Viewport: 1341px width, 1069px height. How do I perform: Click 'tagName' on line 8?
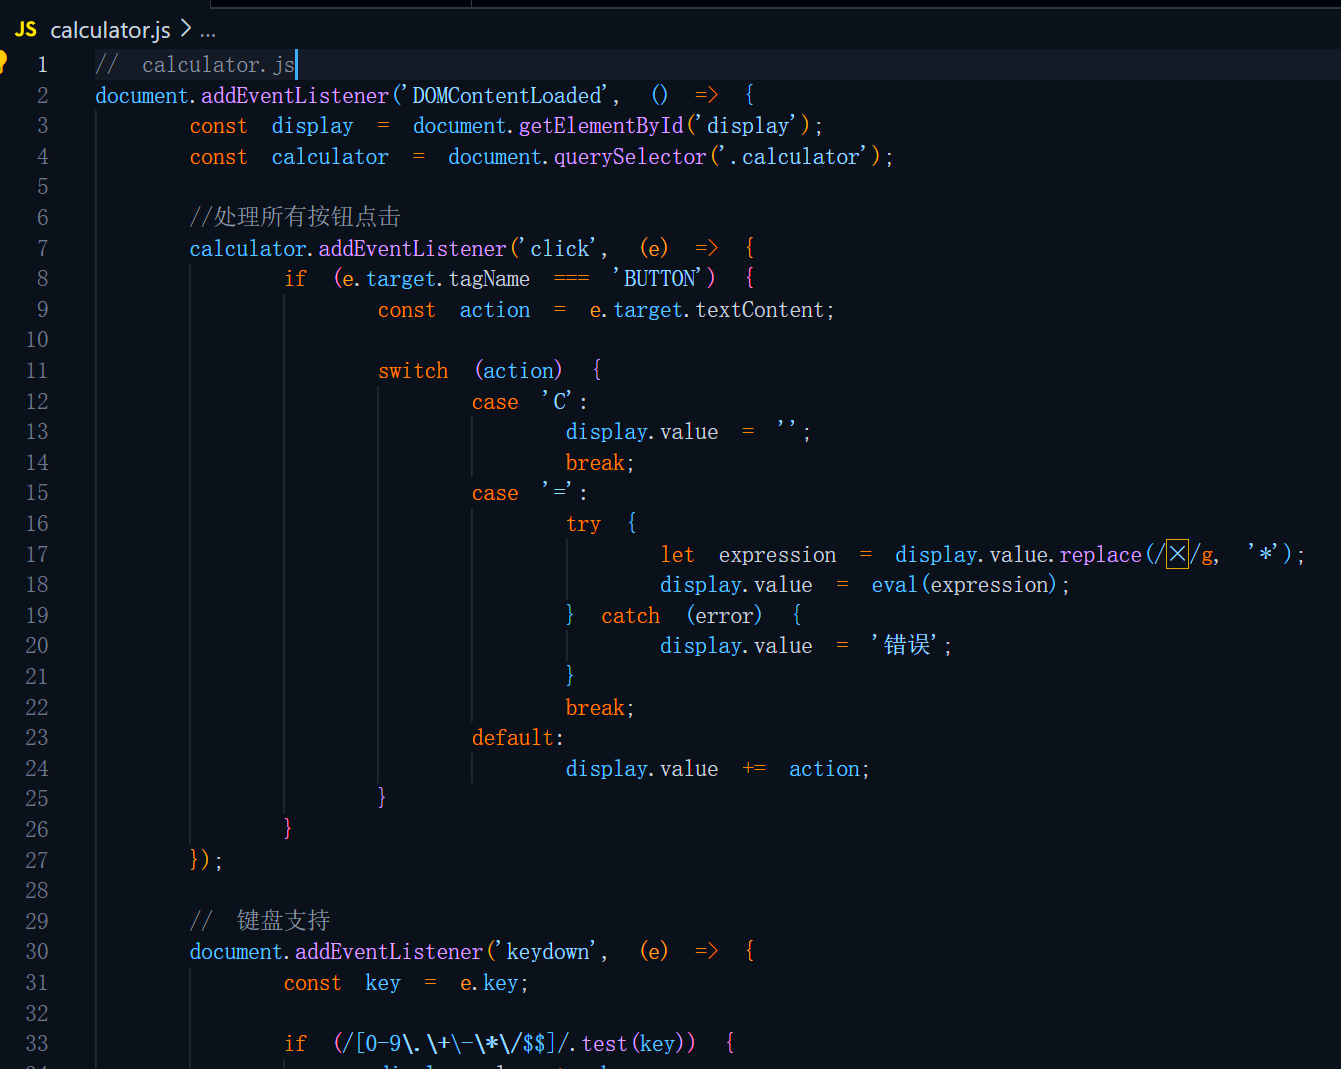pyautogui.click(x=489, y=279)
